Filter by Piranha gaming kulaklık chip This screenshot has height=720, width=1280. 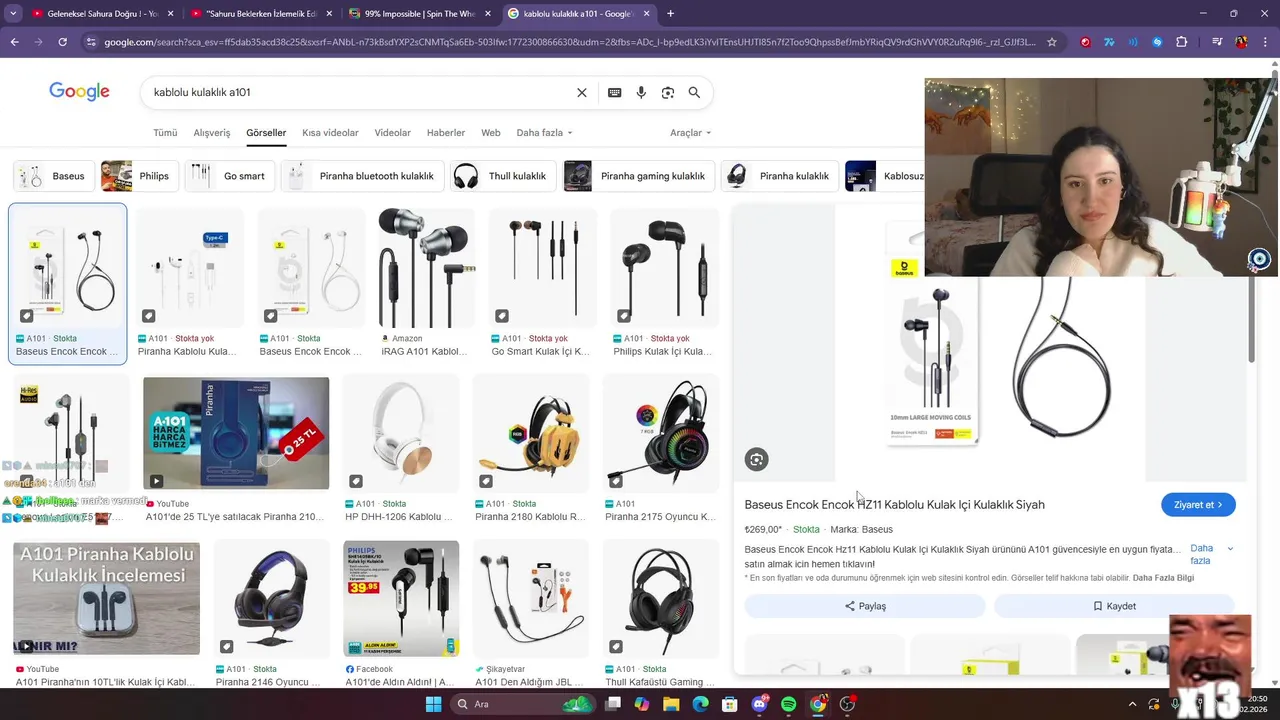coord(638,176)
